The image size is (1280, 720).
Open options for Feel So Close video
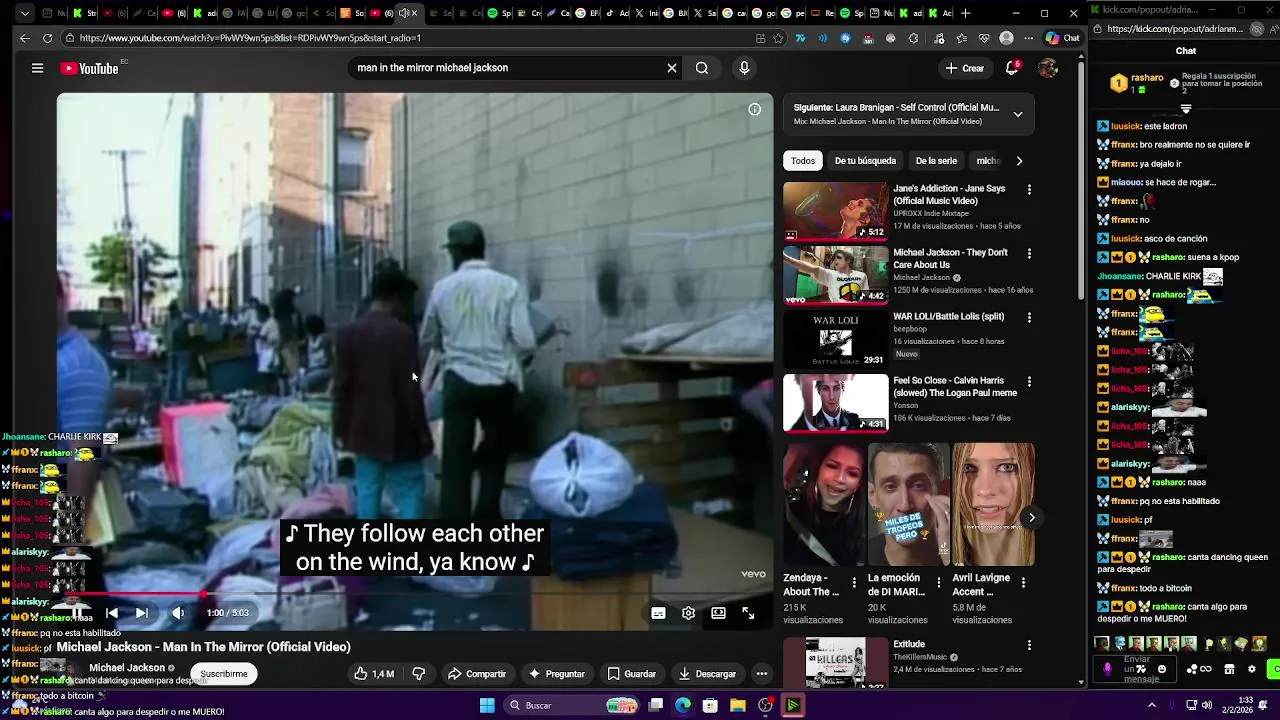(x=1029, y=382)
